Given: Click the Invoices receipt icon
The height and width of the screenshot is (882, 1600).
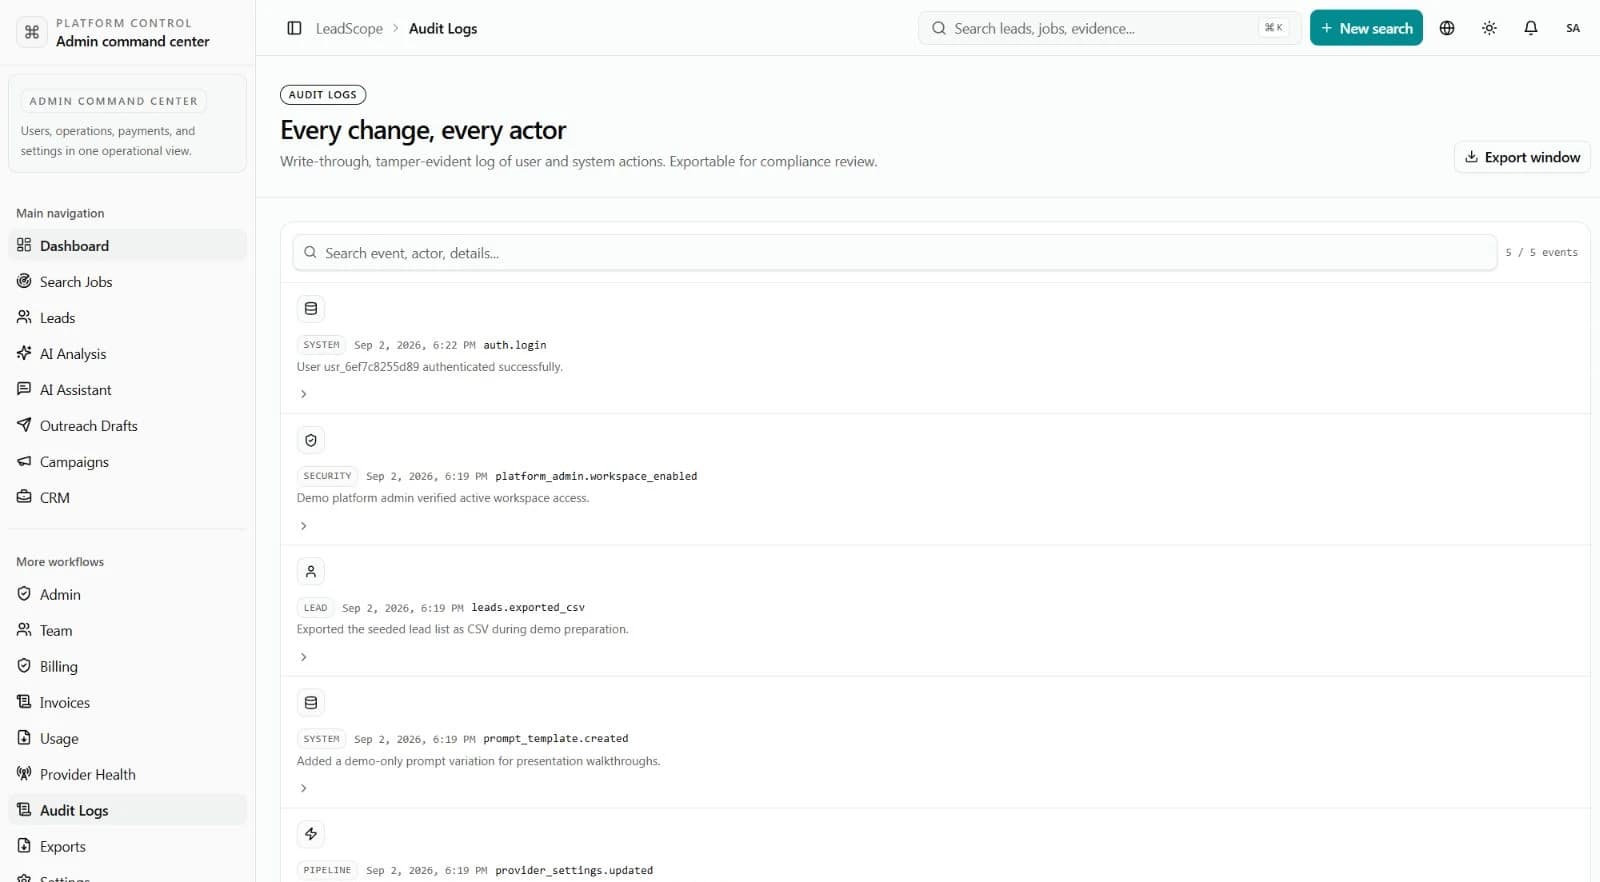Looking at the screenshot, I should click(x=24, y=702).
